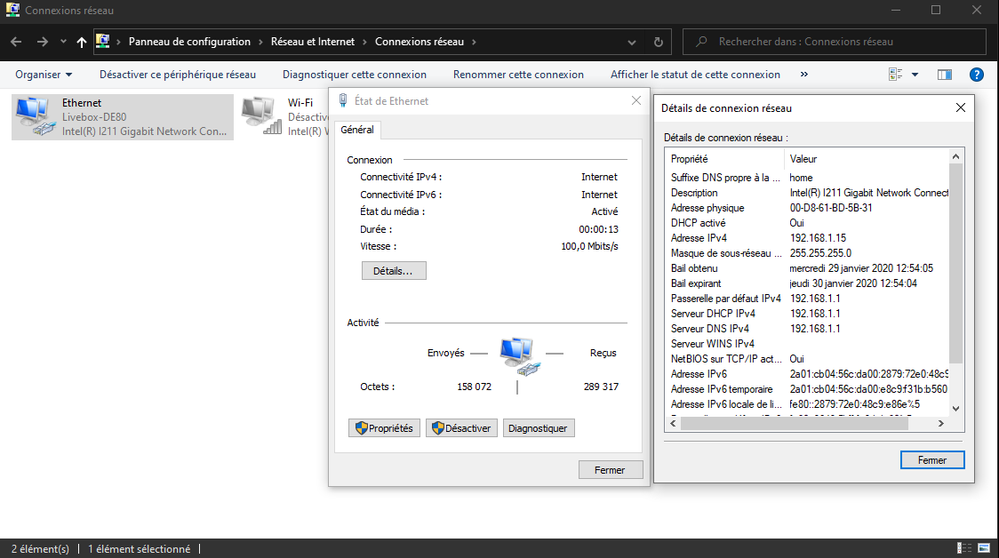The width and height of the screenshot is (999, 558).
Task: Toggle the preview pane icon
Action: (x=945, y=75)
